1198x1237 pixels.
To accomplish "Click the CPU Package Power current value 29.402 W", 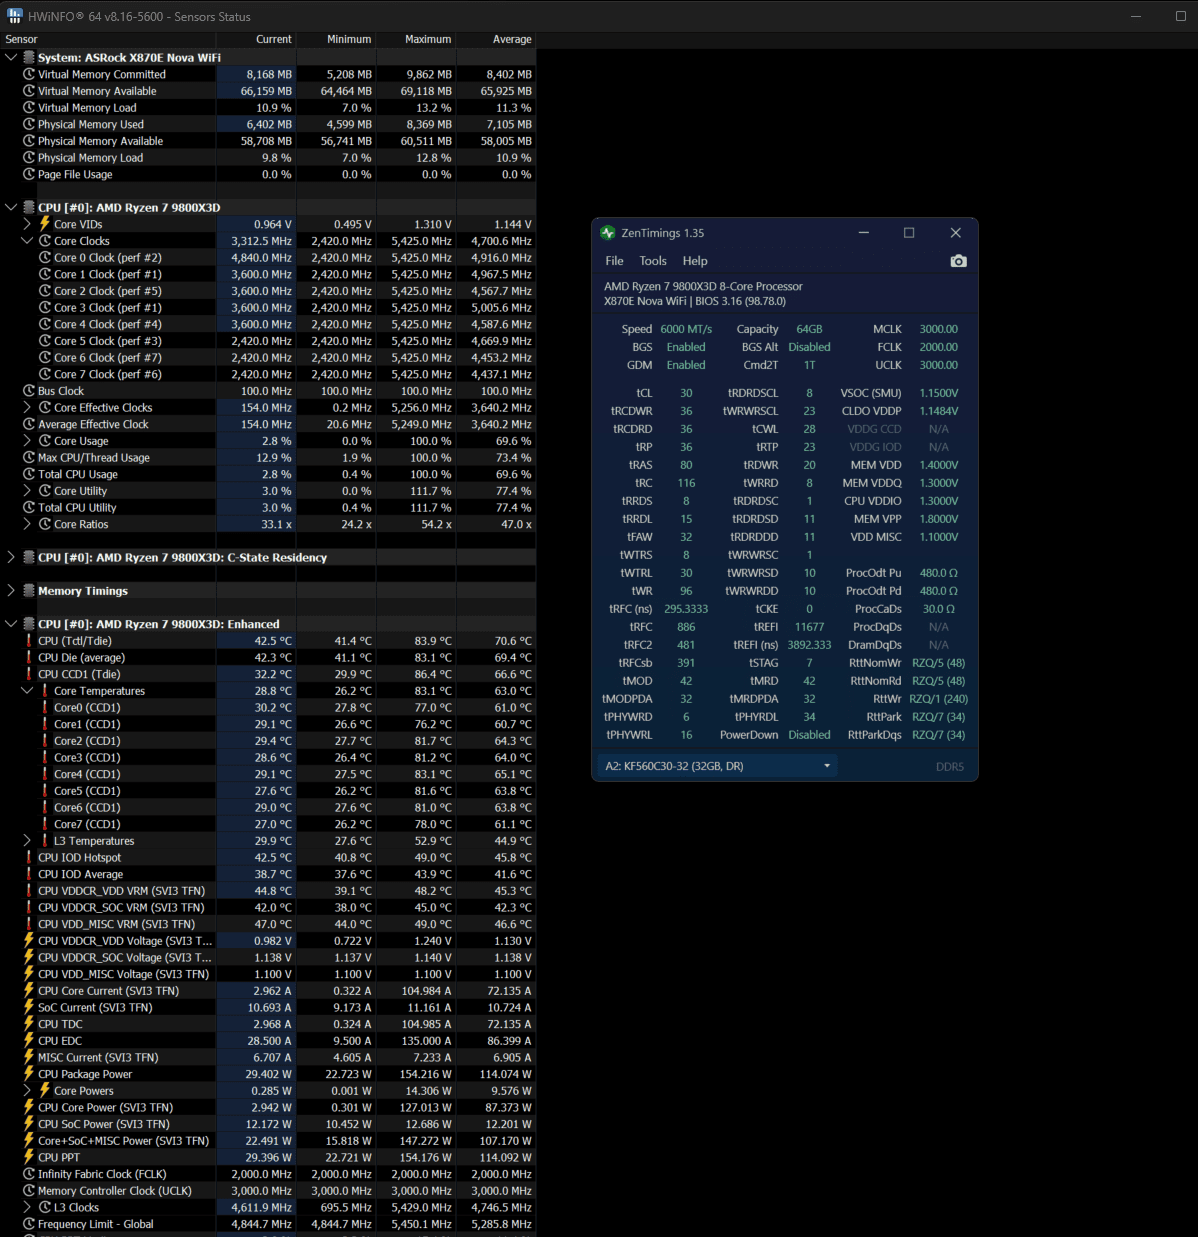I will 268,1074.
